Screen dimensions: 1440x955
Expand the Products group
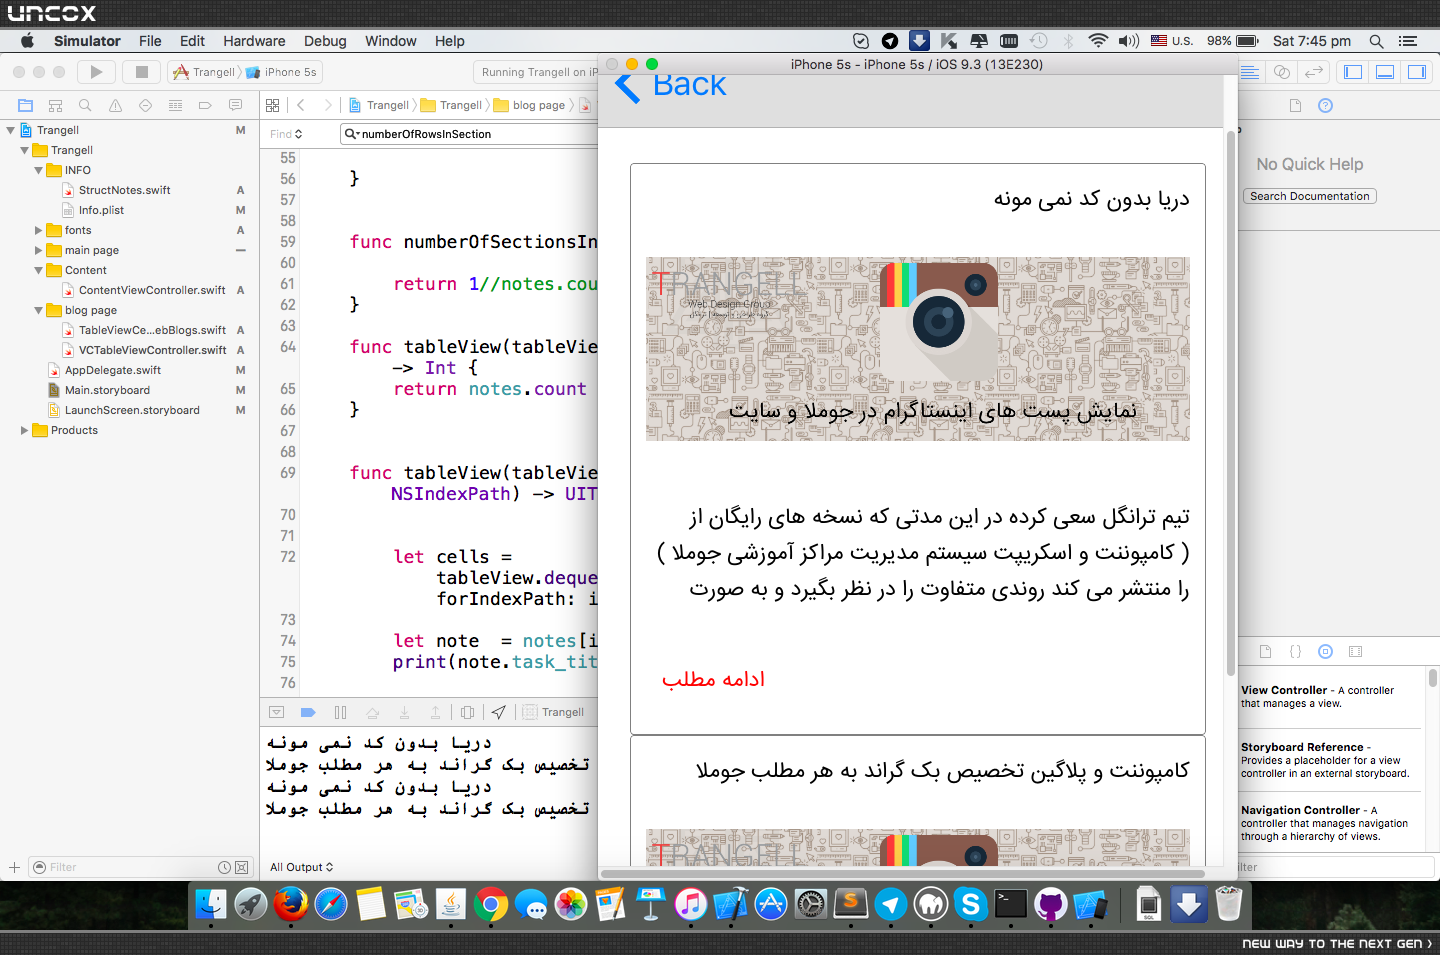click(24, 430)
